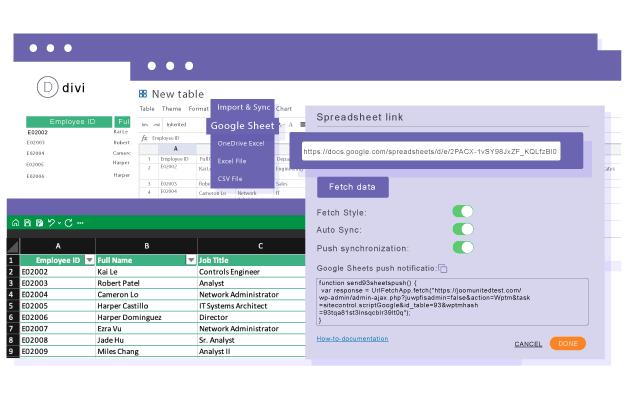Open the Import & Sync menu

click(x=243, y=107)
